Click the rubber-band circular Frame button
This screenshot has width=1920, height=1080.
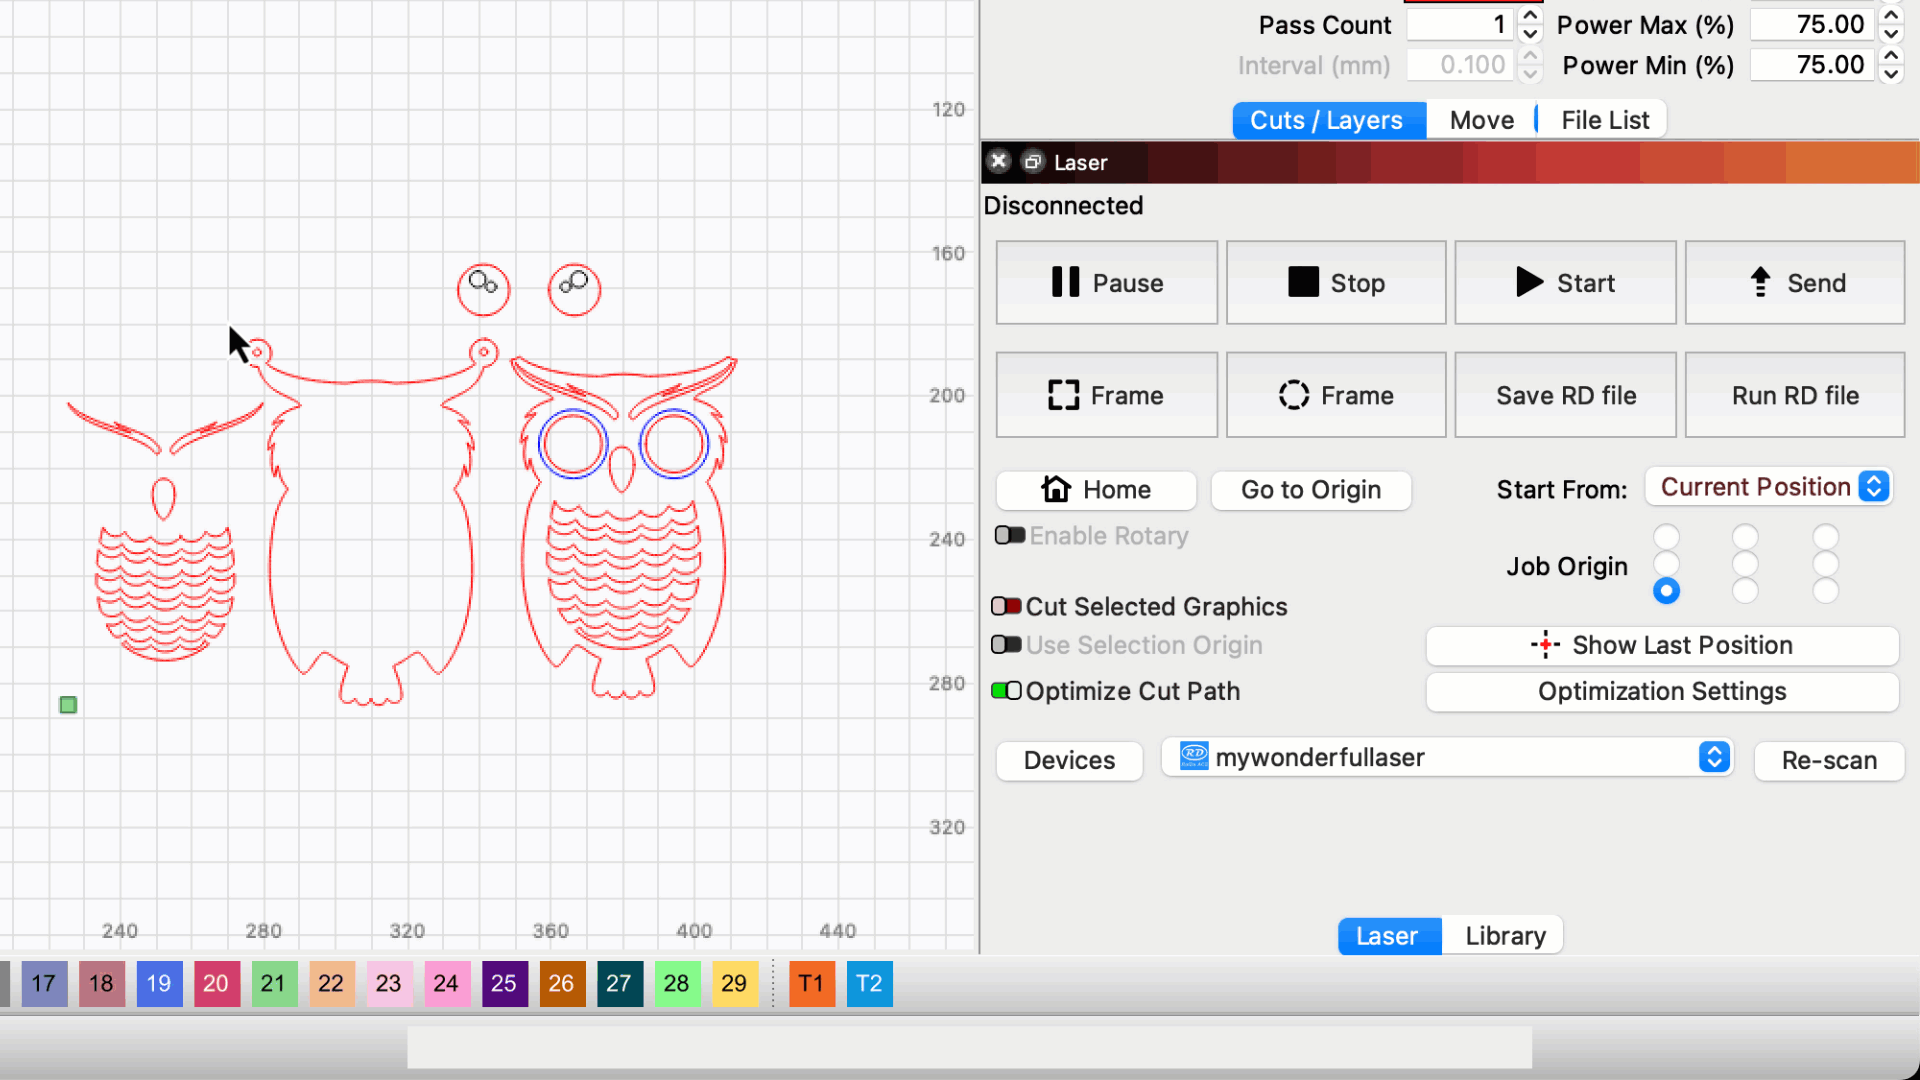point(1336,395)
